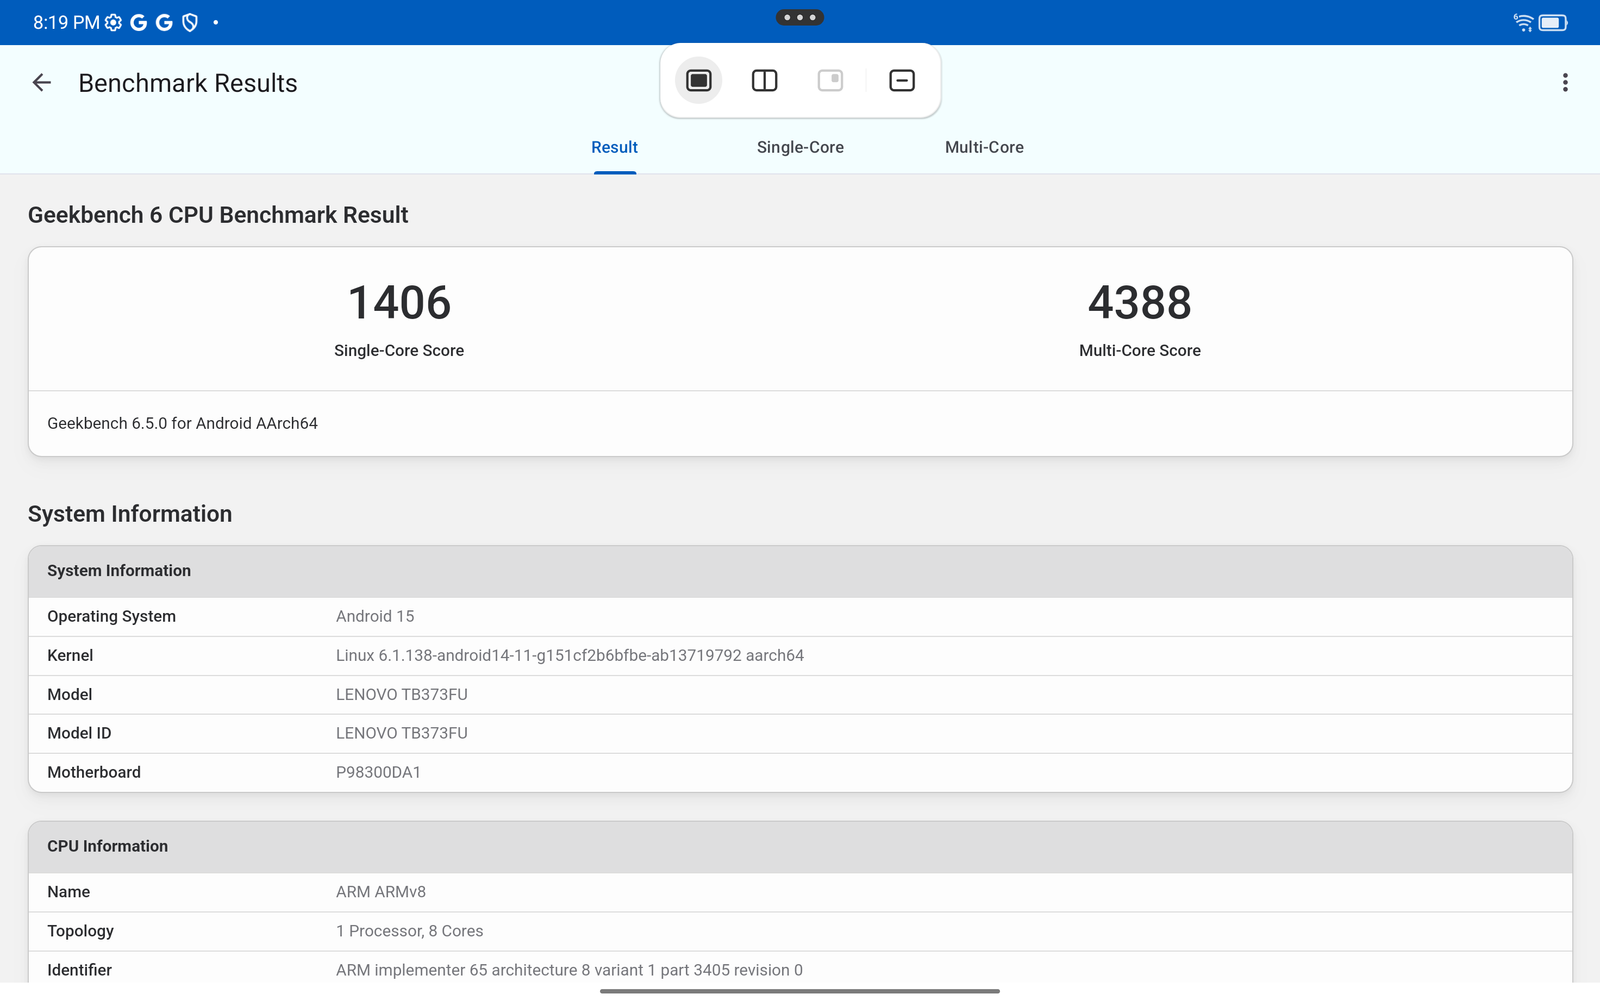This screenshot has width=1600, height=1000.
Task: Click the settings gear in status bar
Action: 113,22
